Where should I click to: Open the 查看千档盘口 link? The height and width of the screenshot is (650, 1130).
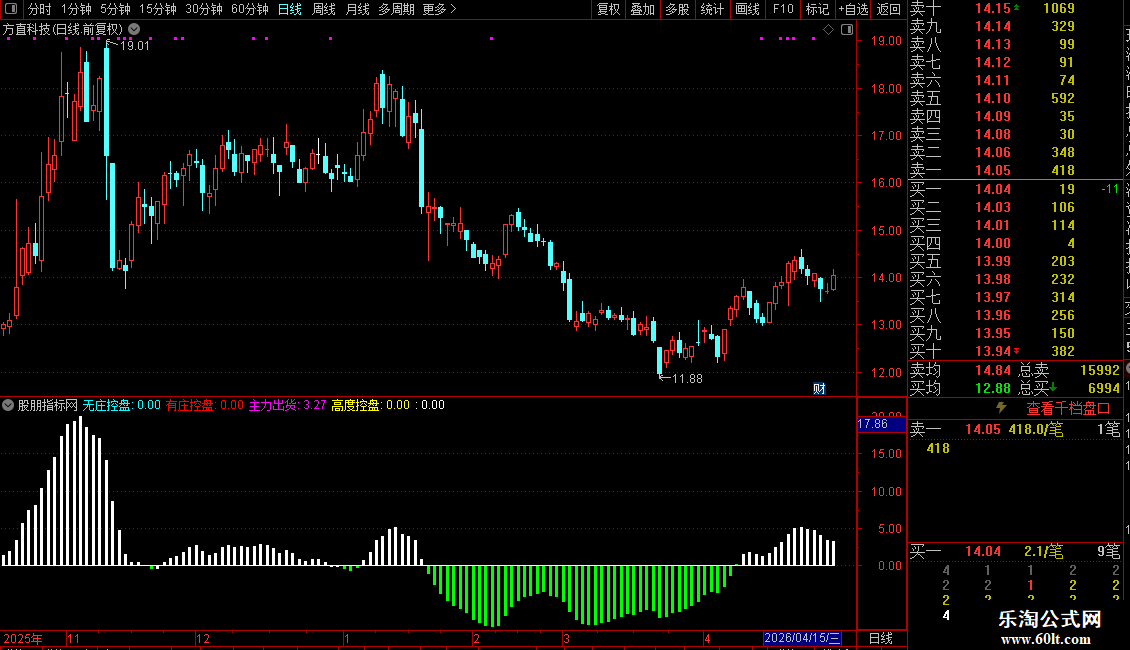(1068, 409)
